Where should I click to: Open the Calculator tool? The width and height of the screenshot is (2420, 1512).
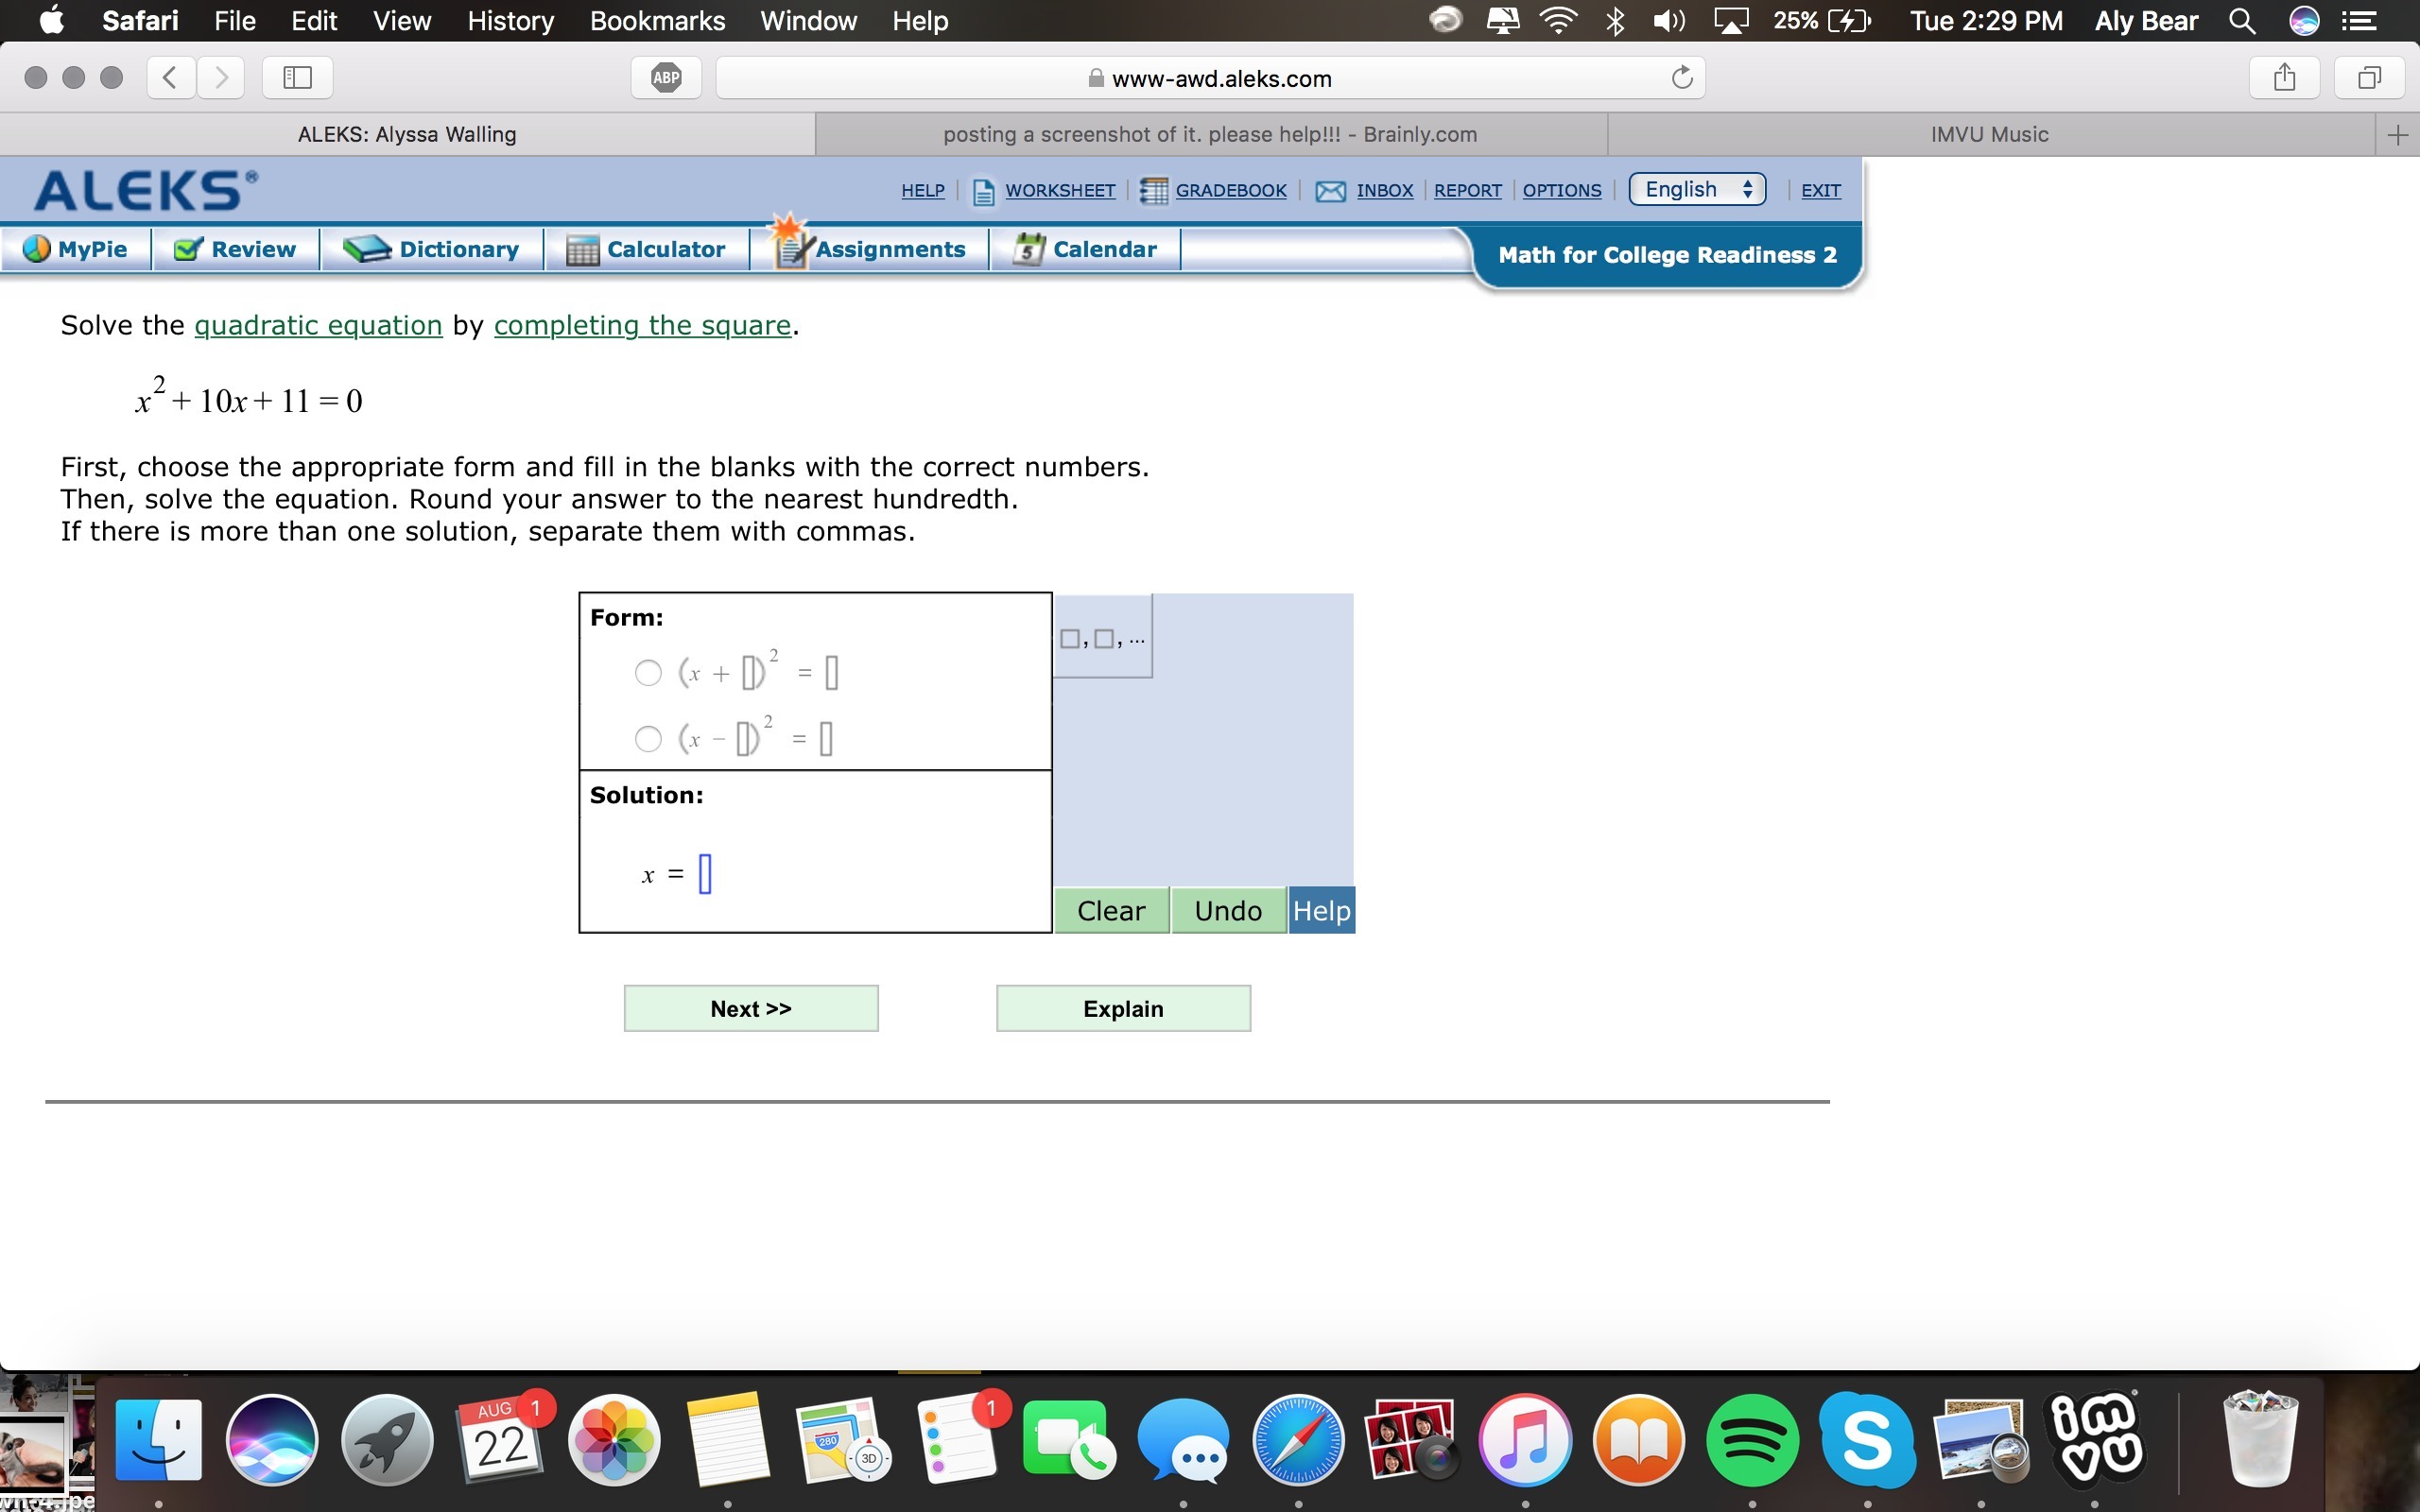(646, 249)
